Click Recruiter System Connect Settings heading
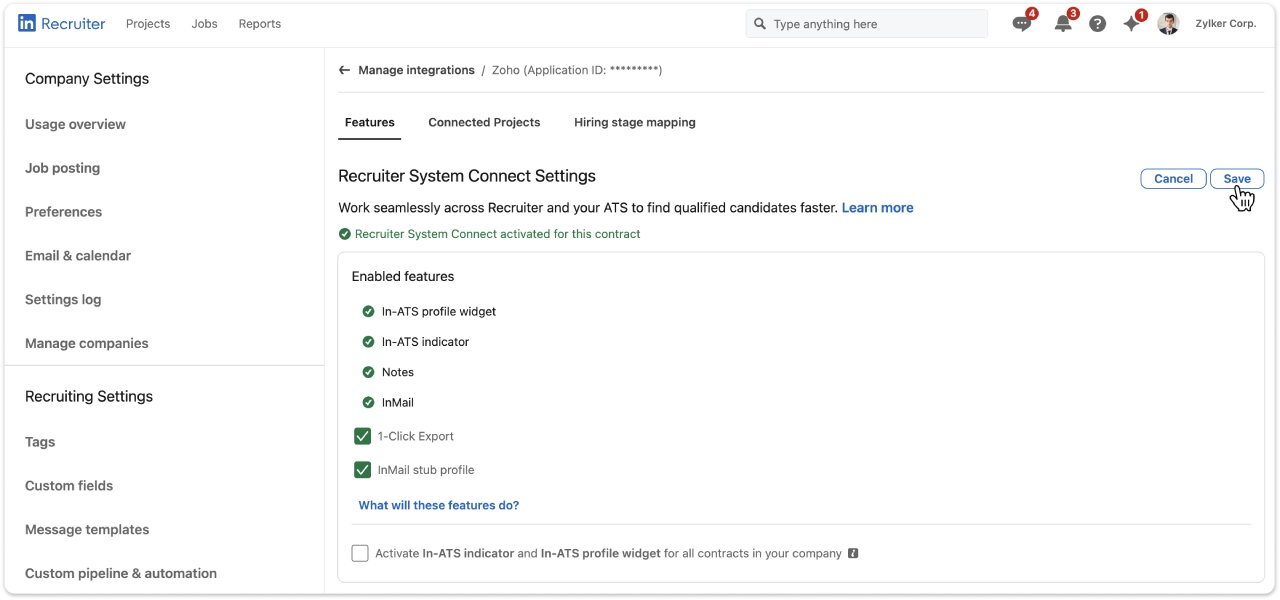Viewport: 1280px width, 600px height. click(x=467, y=176)
